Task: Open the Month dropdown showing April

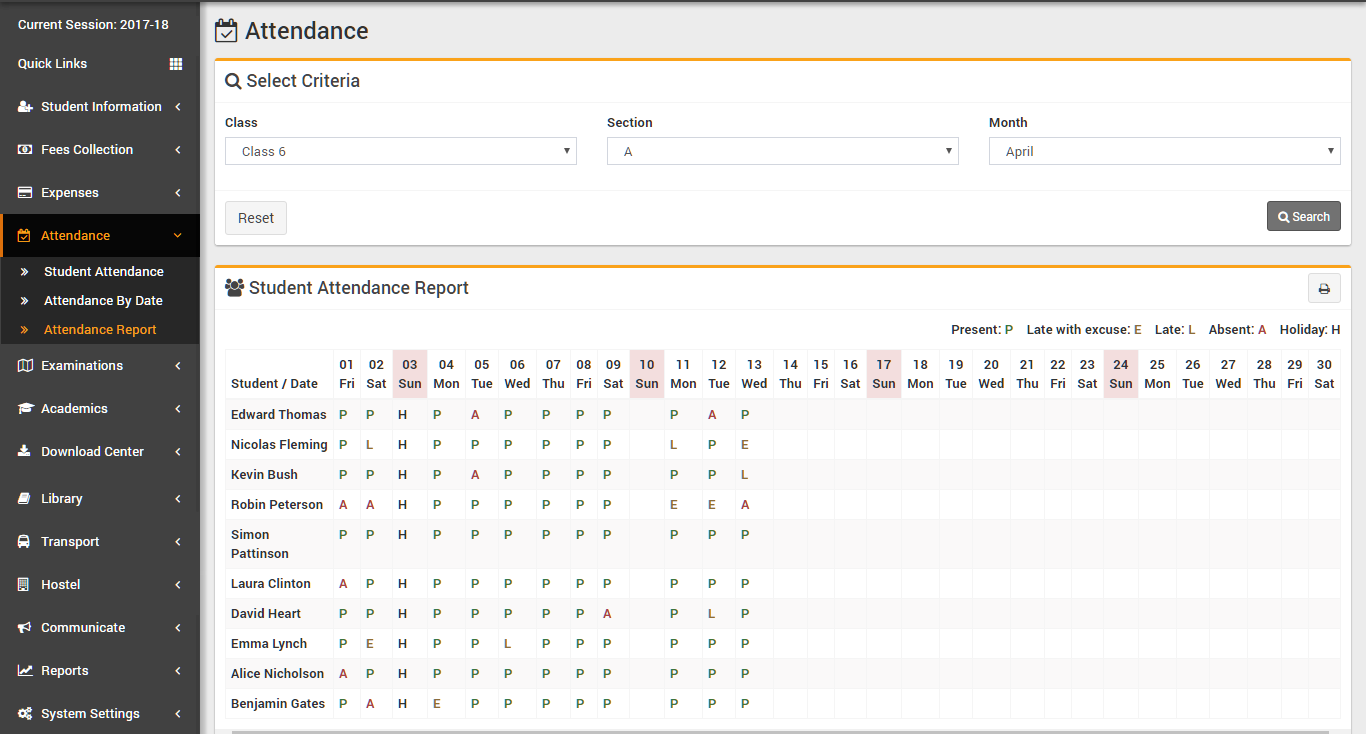Action: pyautogui.click(x=1164, y=151)
